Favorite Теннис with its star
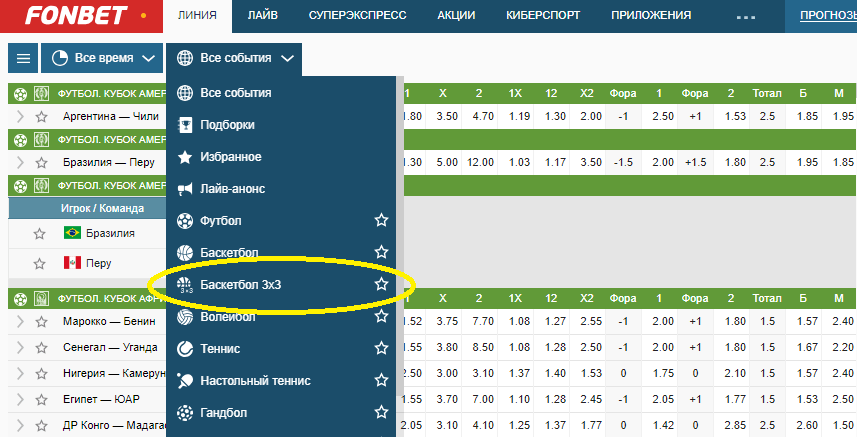 point(381,348)
